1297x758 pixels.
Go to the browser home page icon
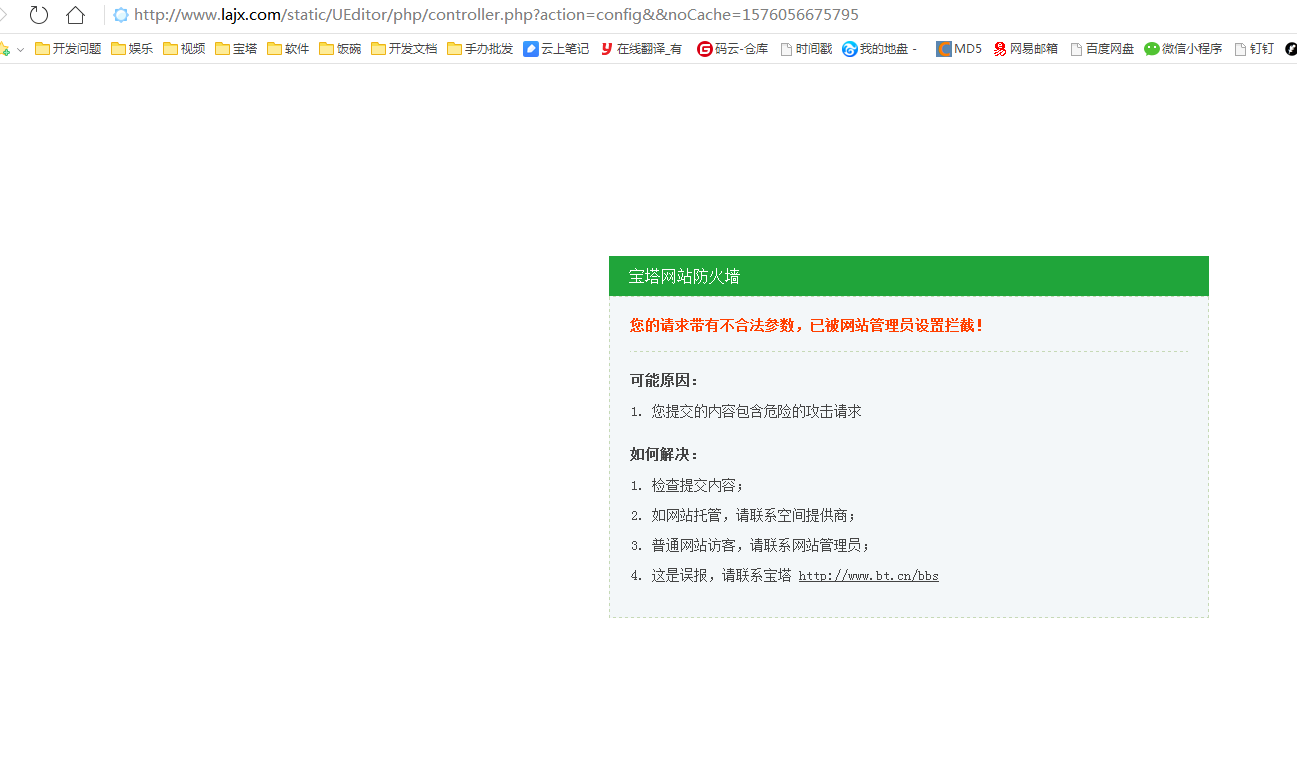point(75,15)
